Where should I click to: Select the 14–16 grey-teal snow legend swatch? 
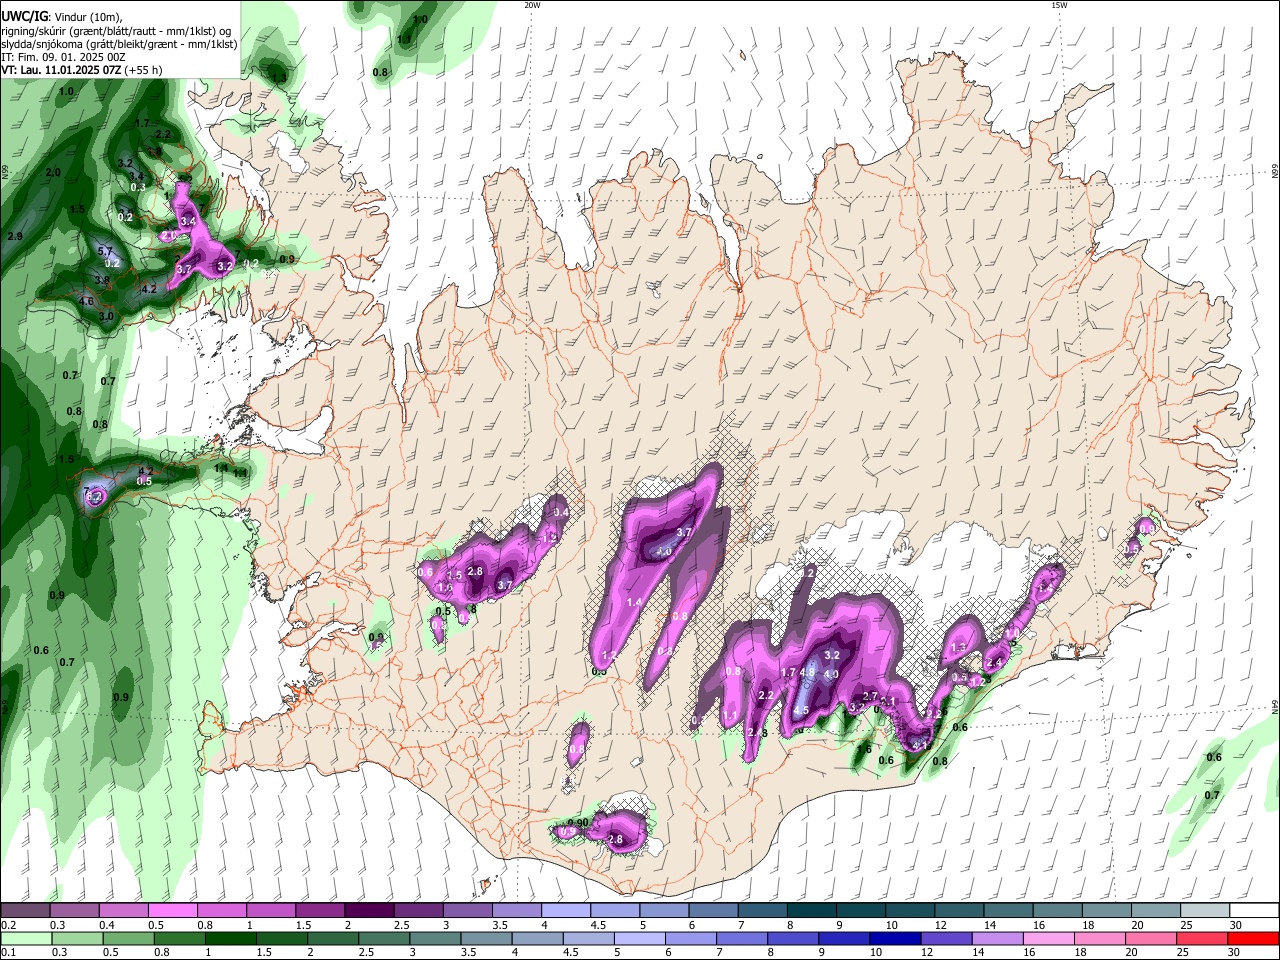point(1008,910)
